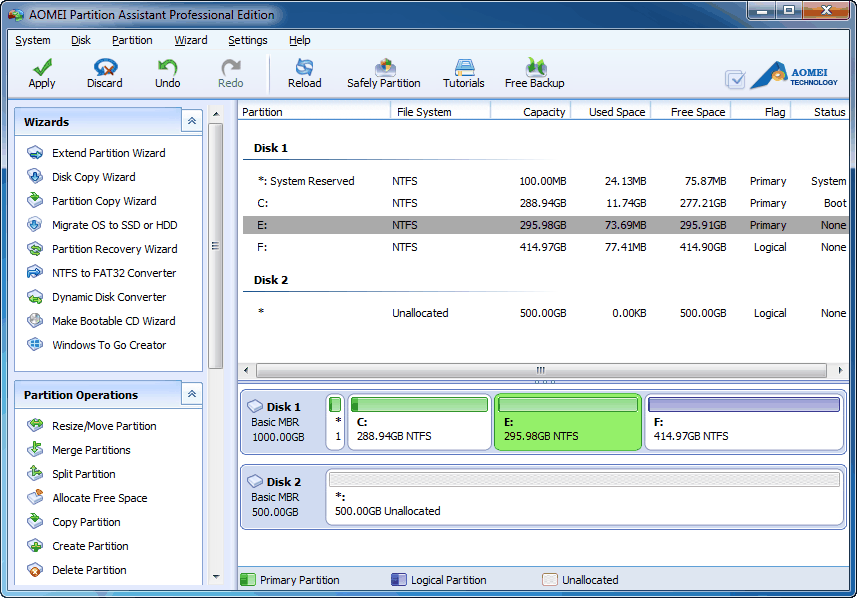
Task: Click sidebar scroll up arrow
Action: tap(216, 114)
